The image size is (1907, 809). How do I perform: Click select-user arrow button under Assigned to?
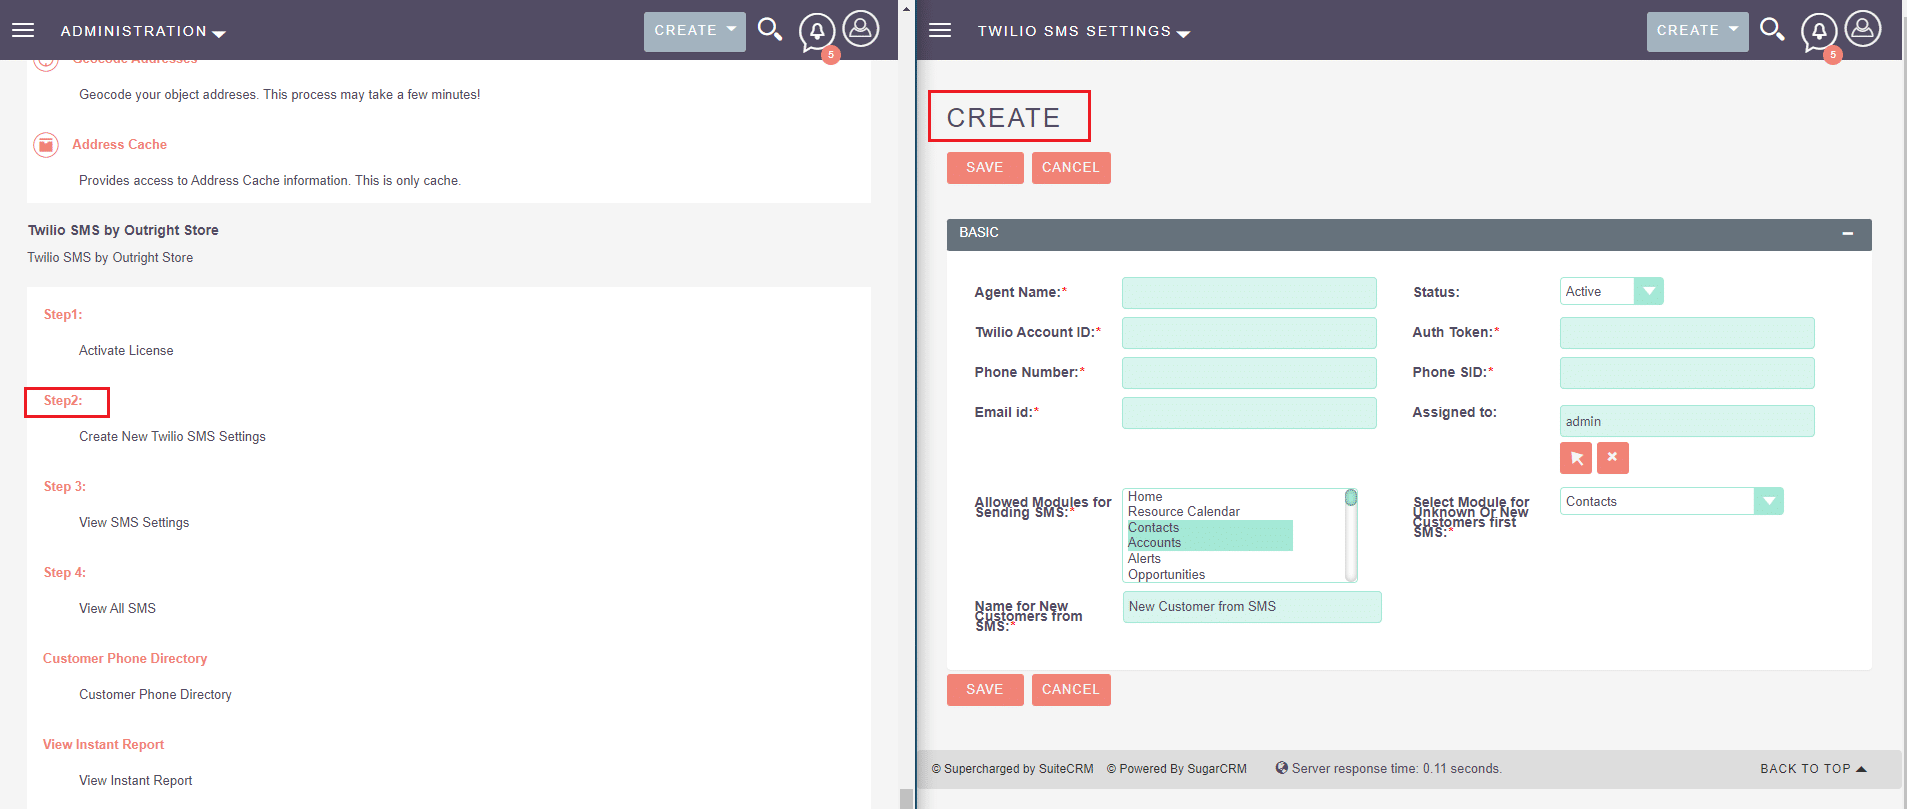[1576, 458]
